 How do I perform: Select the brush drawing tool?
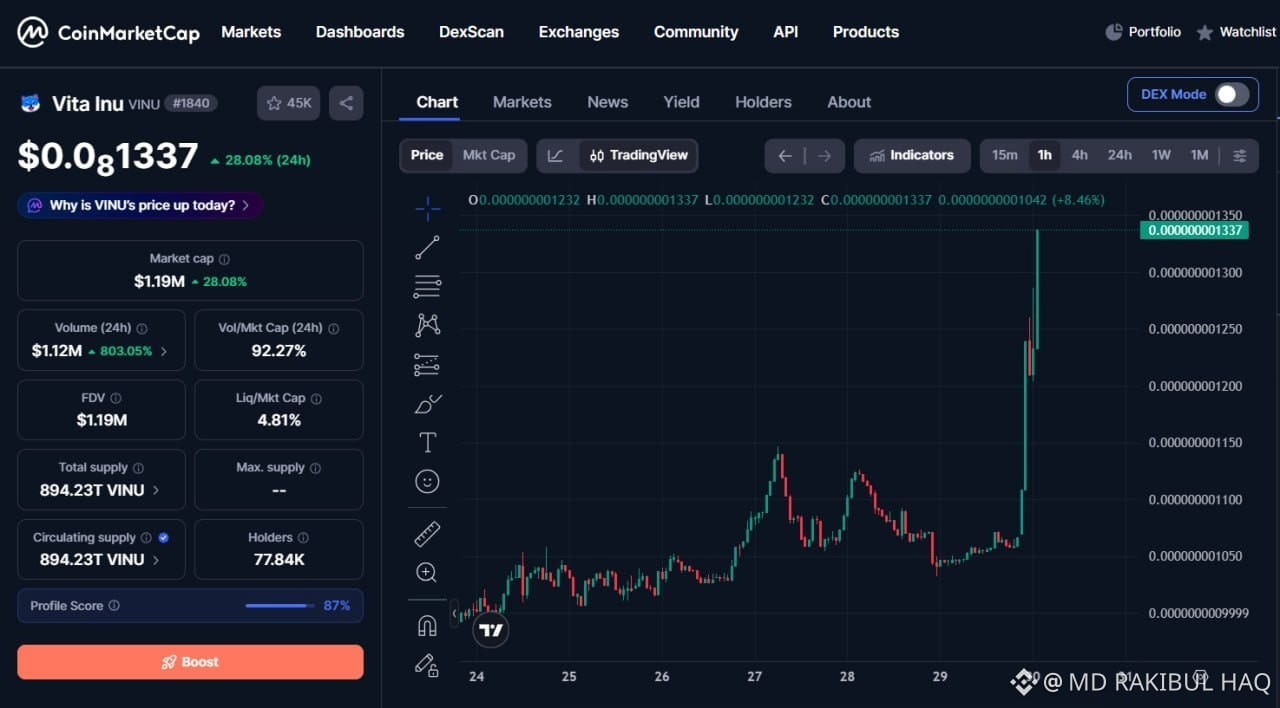point(427,404)
